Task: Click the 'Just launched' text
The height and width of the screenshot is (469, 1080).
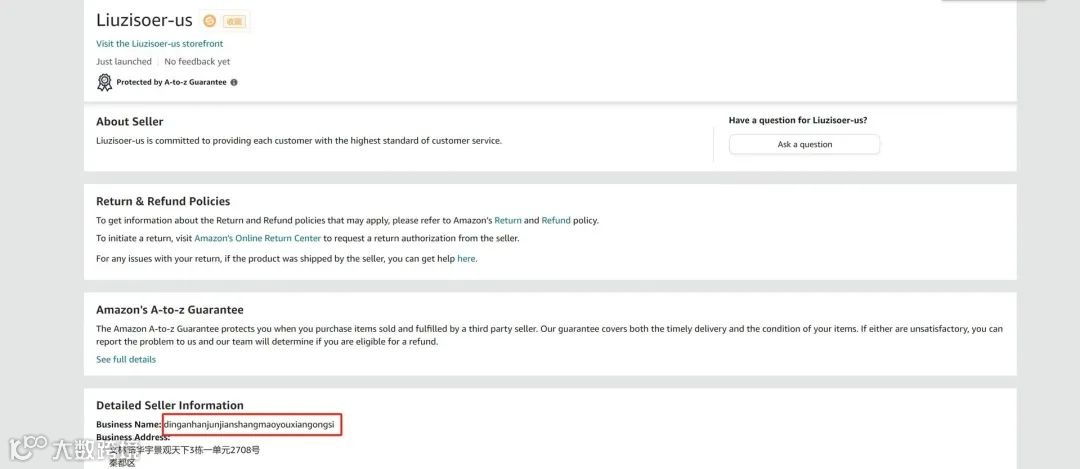Action: pyautogui.click(x=124, y=61)
